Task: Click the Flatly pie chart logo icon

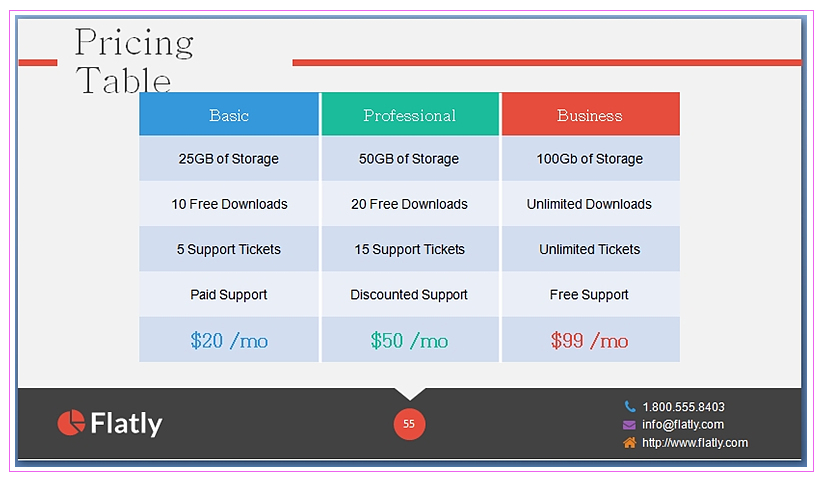Action: pyautogui.click(x=71, y=423)
